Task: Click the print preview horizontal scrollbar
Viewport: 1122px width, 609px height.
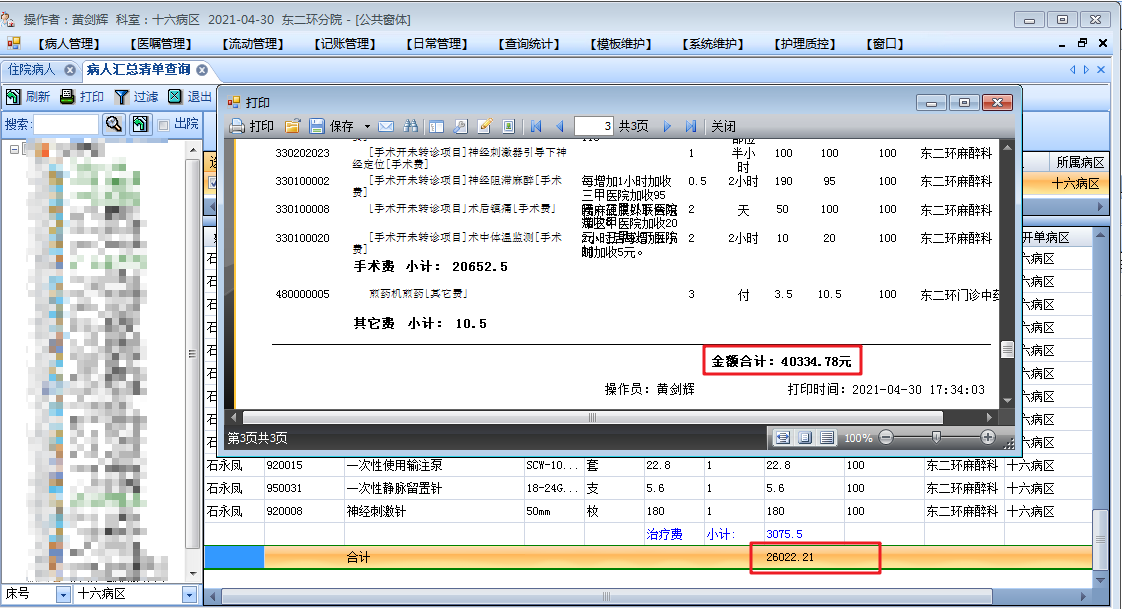Action: click(592, 417)
